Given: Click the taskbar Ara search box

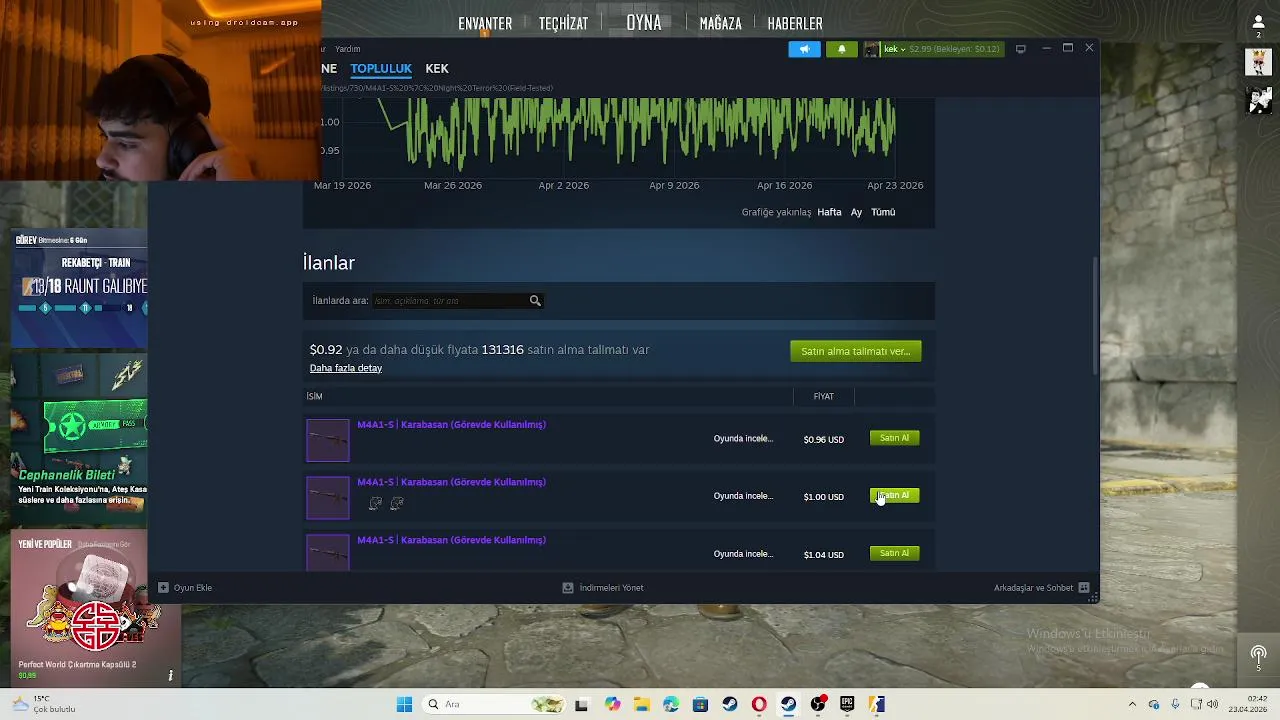Looking at the screenshot, I should 495,704.
